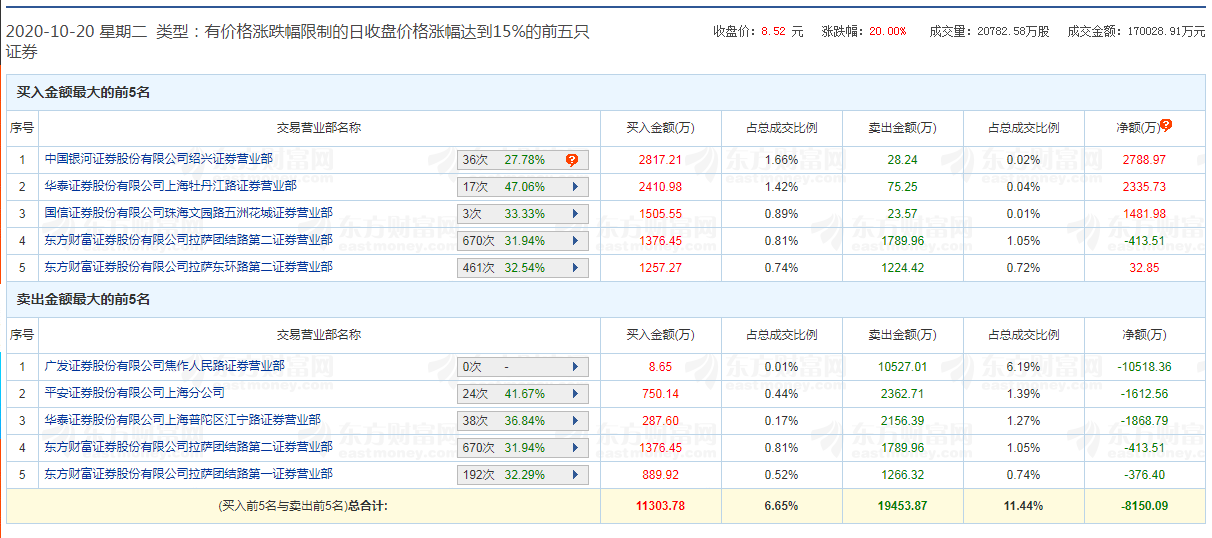Expand 670次 31.94% arrow in the buy list
Viewport: 1212px width, 538px height.
point(575,241)
